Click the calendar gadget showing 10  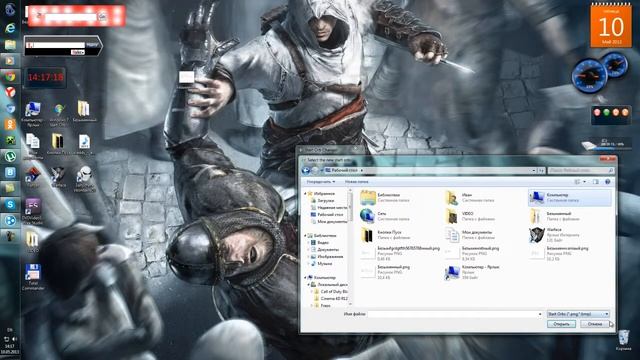click(611, 25)
